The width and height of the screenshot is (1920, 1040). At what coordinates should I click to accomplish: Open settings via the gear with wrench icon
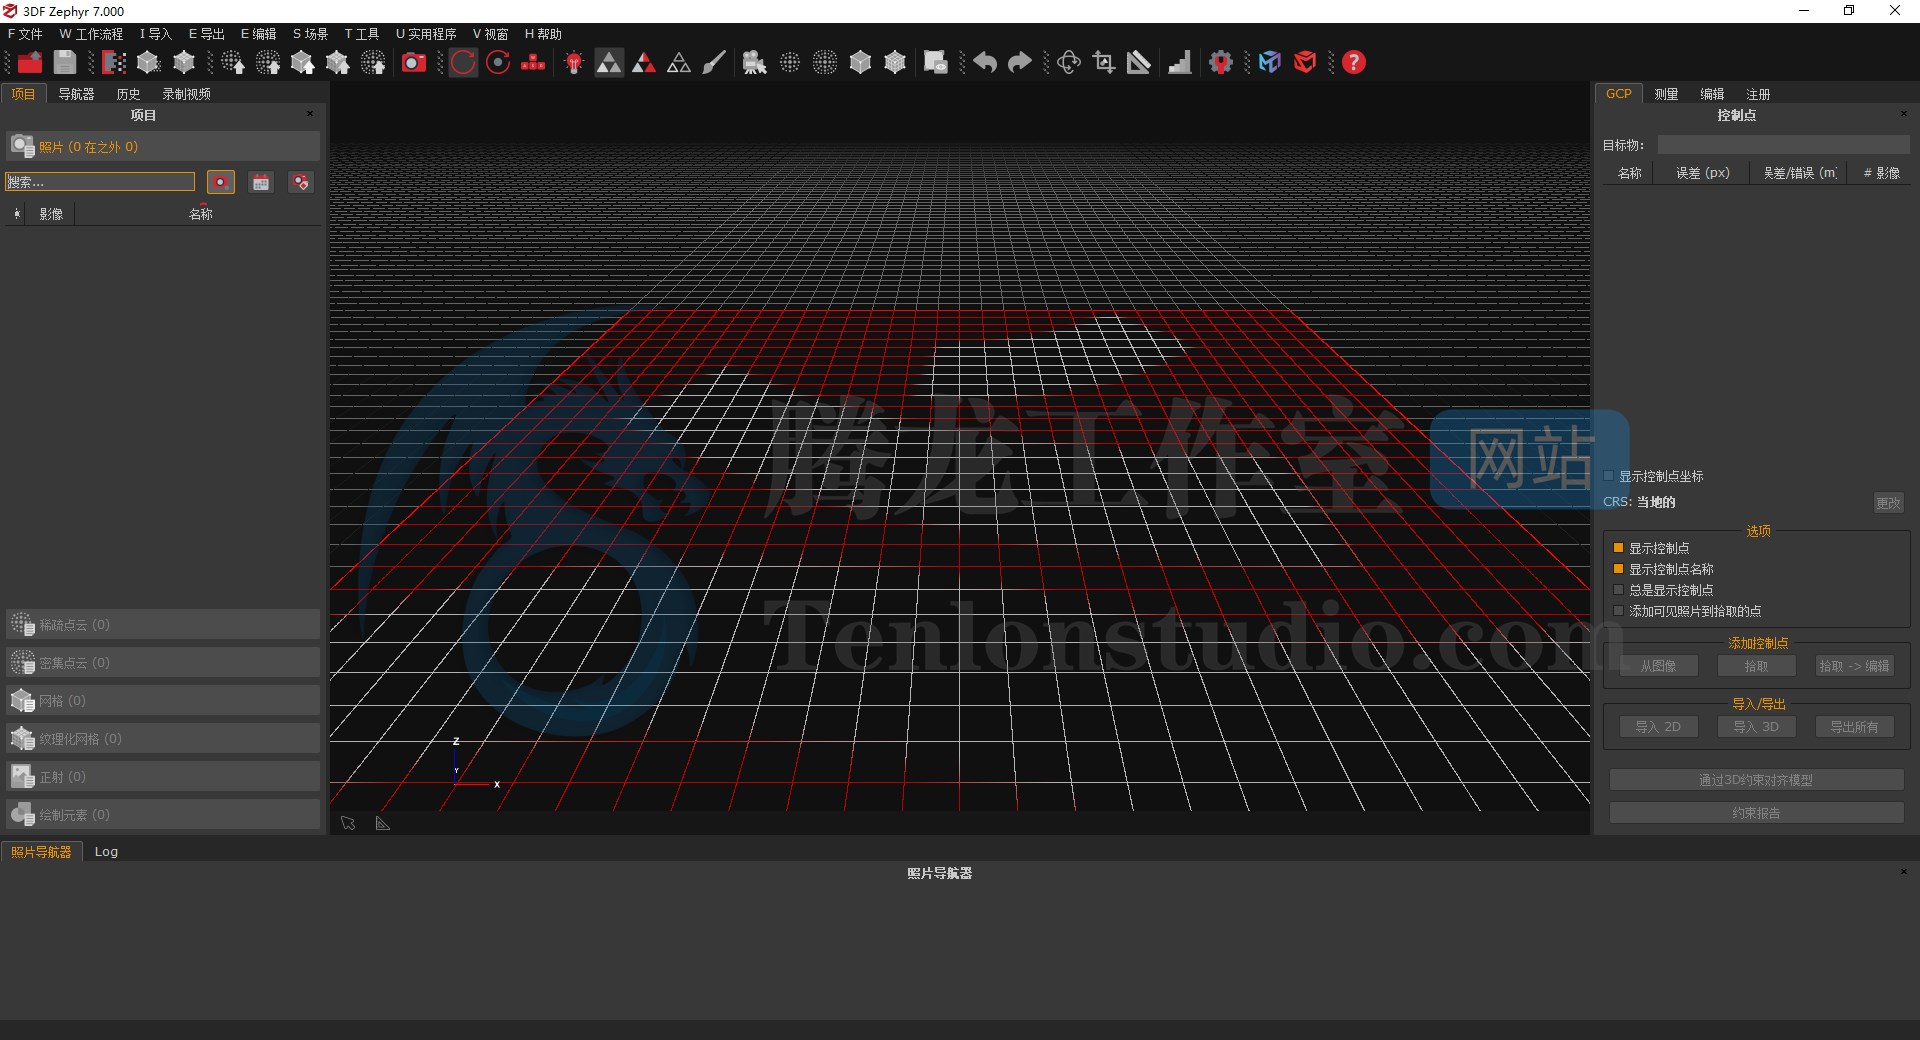pyautogui.click(x=1221, y=63)
